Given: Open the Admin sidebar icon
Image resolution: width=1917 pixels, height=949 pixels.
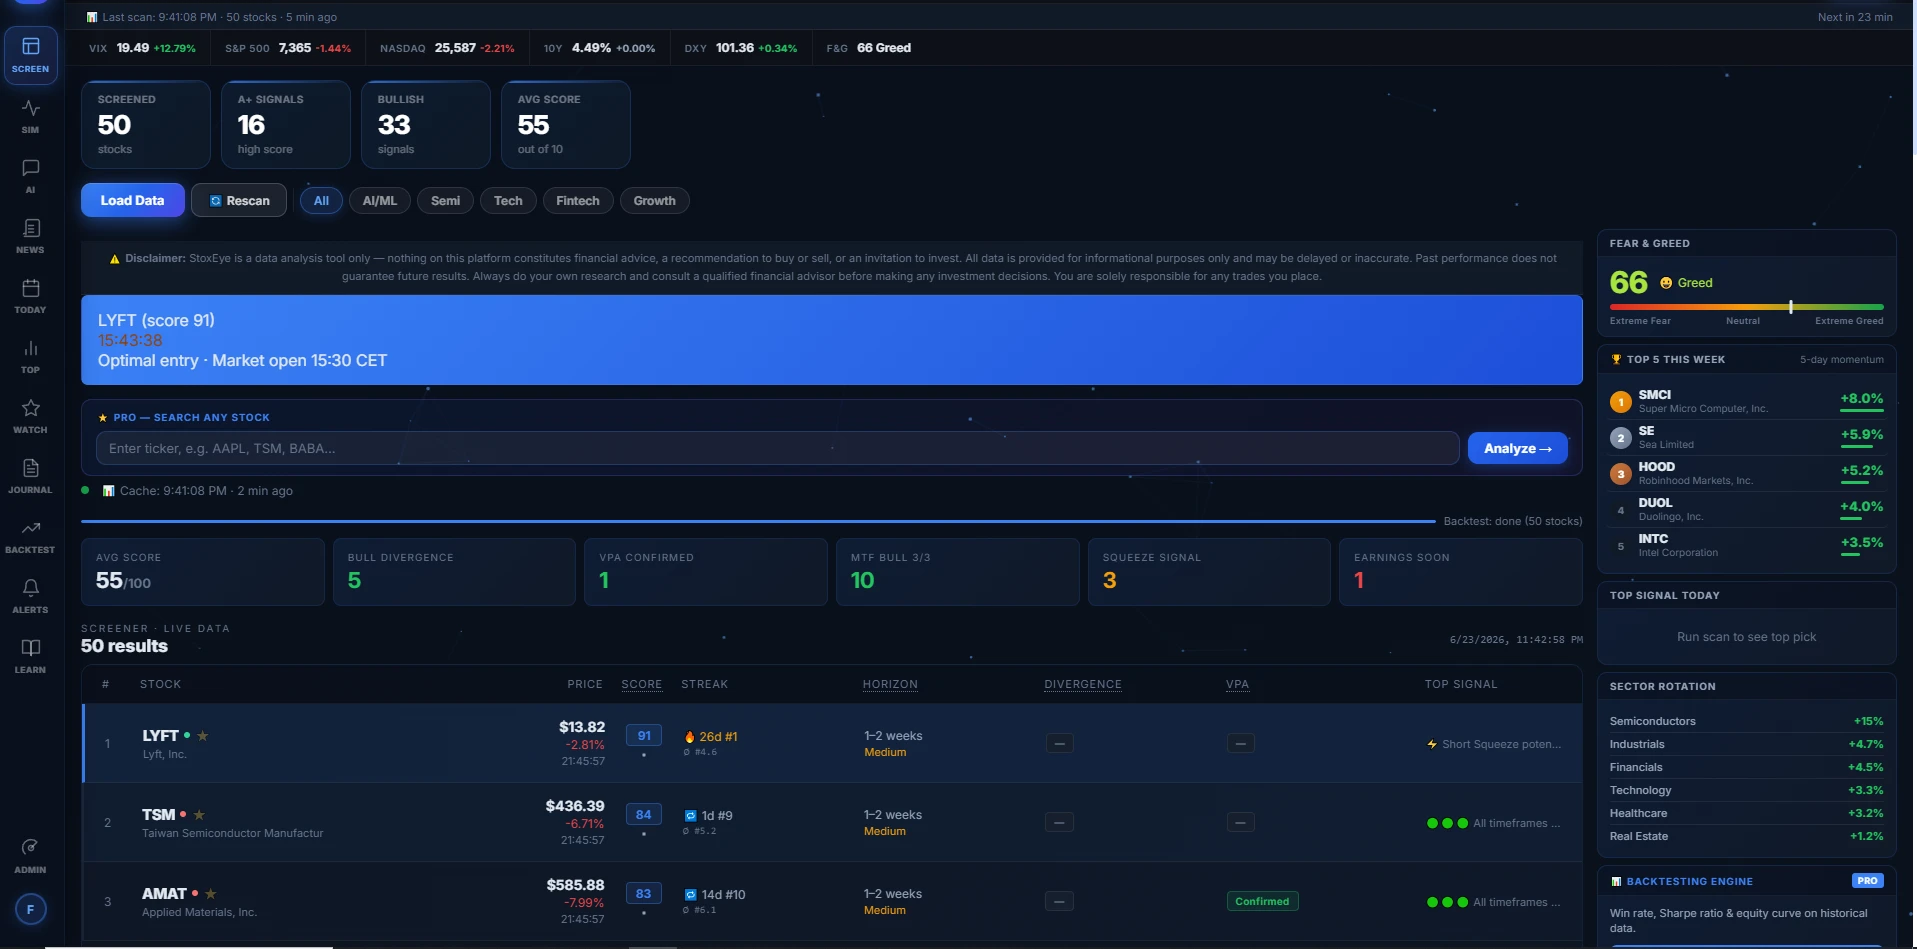Looking at the screenshot, I should [30, 856].
